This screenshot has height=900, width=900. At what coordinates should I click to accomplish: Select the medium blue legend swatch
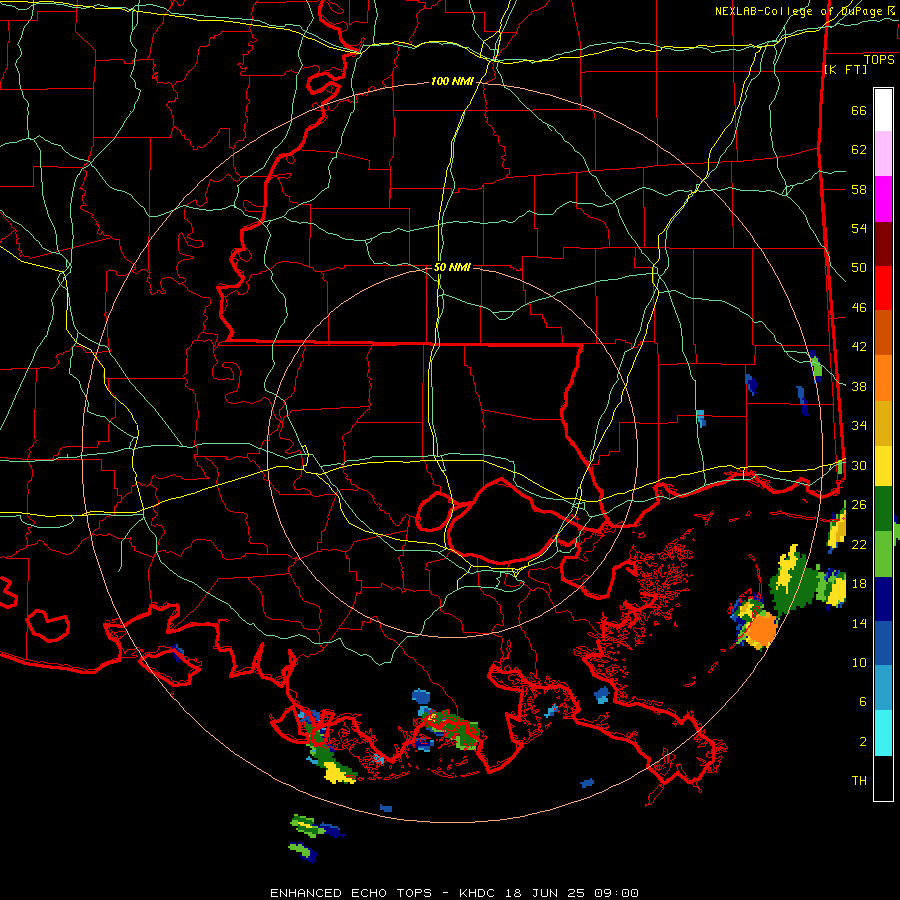tap(883, 643)
